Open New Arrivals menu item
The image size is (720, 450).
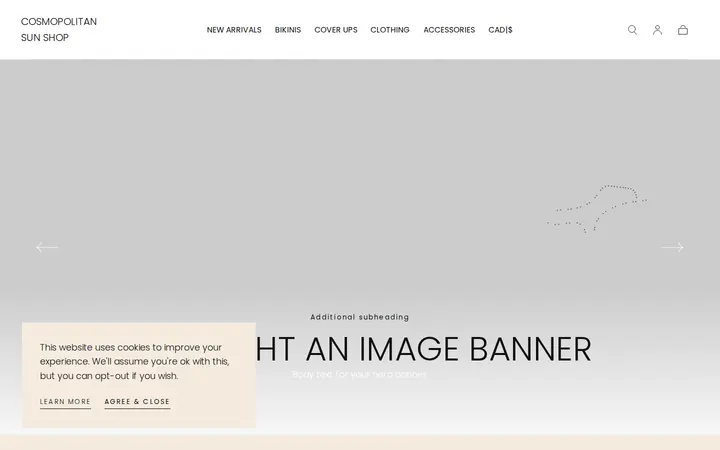[234, 30]
